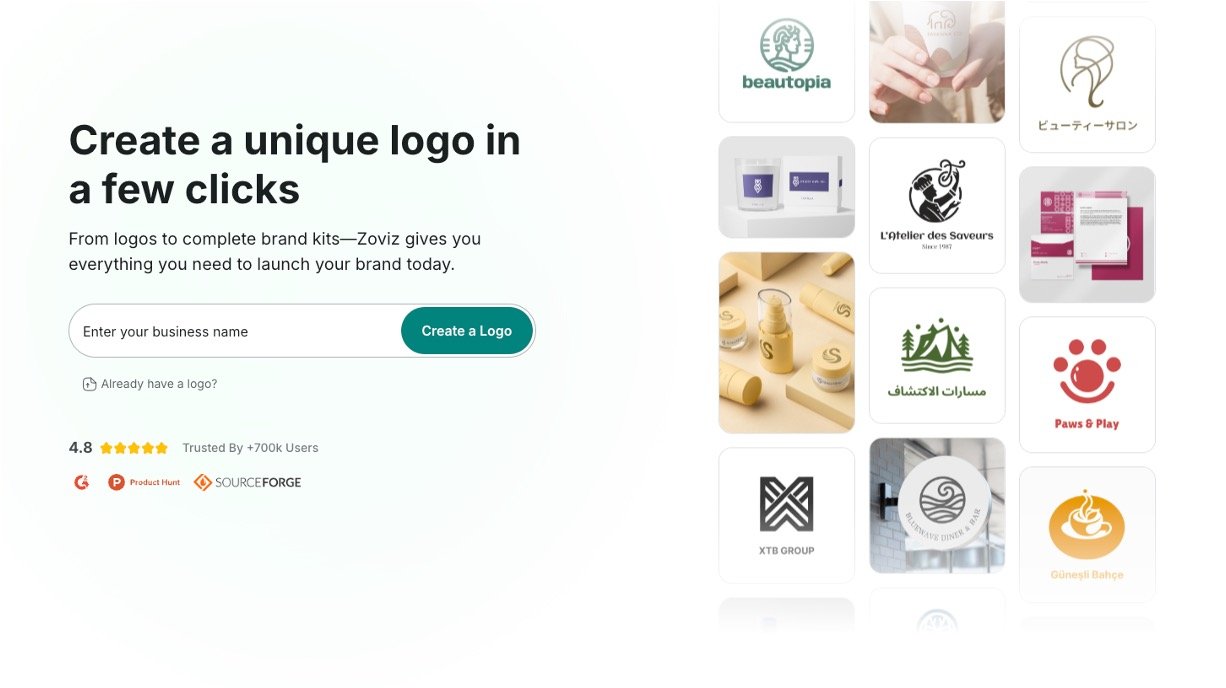Click the G2 review badge icon
Image resolution: width=1226 pixels, height=688 pixels.
(82, 482)
